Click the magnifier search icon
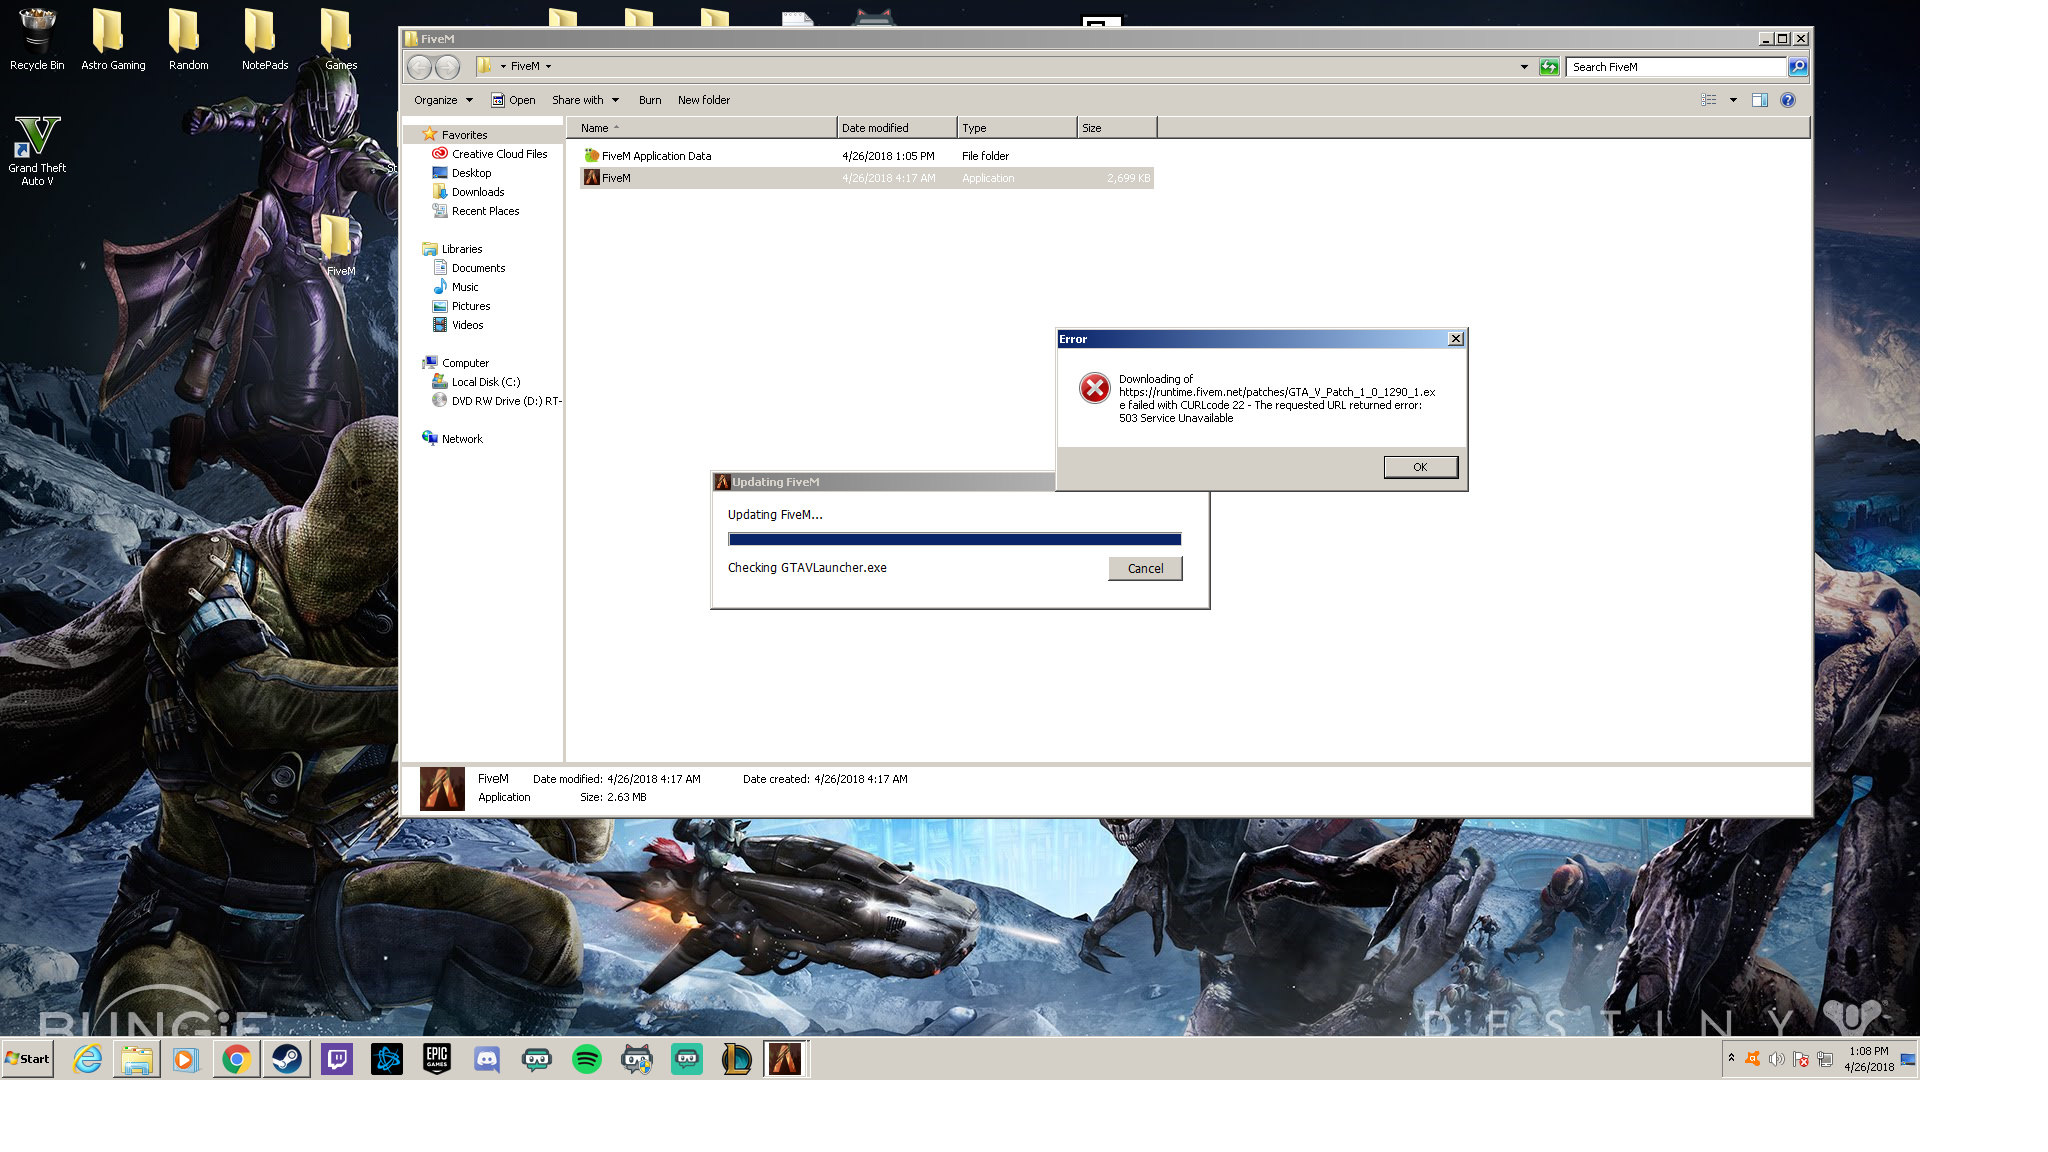The image size is (2048, 1152). click(1798, 67)
